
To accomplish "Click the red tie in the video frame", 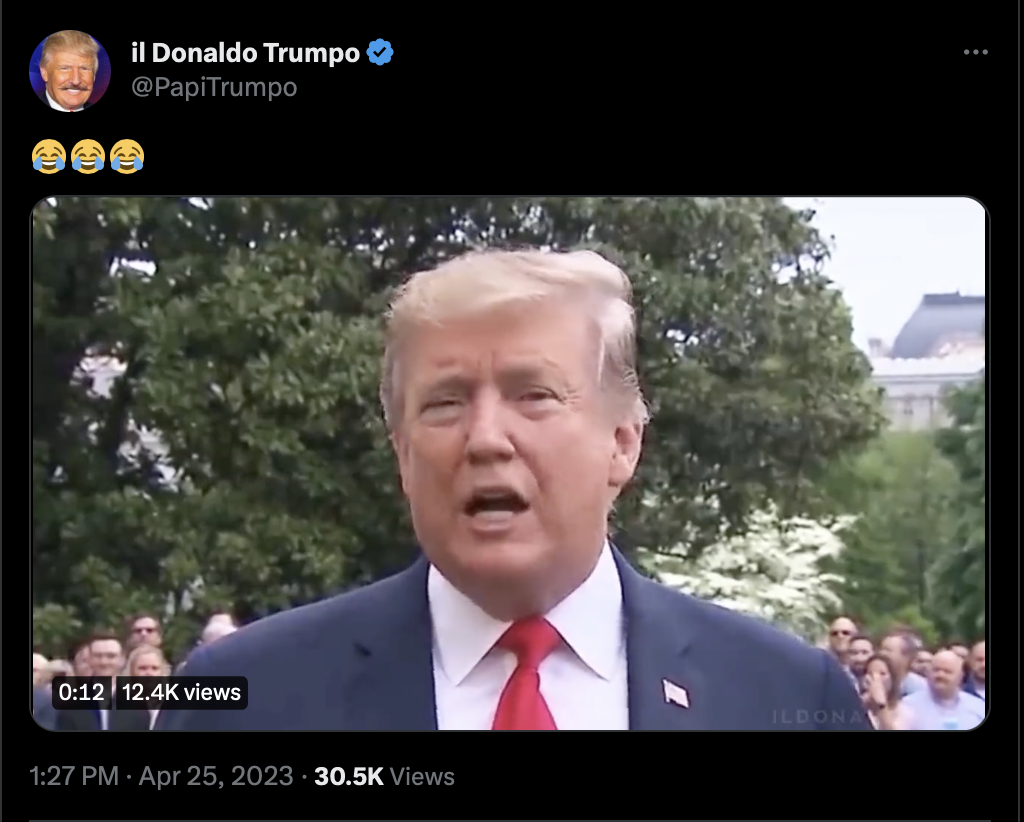I will tap(526, 674).
